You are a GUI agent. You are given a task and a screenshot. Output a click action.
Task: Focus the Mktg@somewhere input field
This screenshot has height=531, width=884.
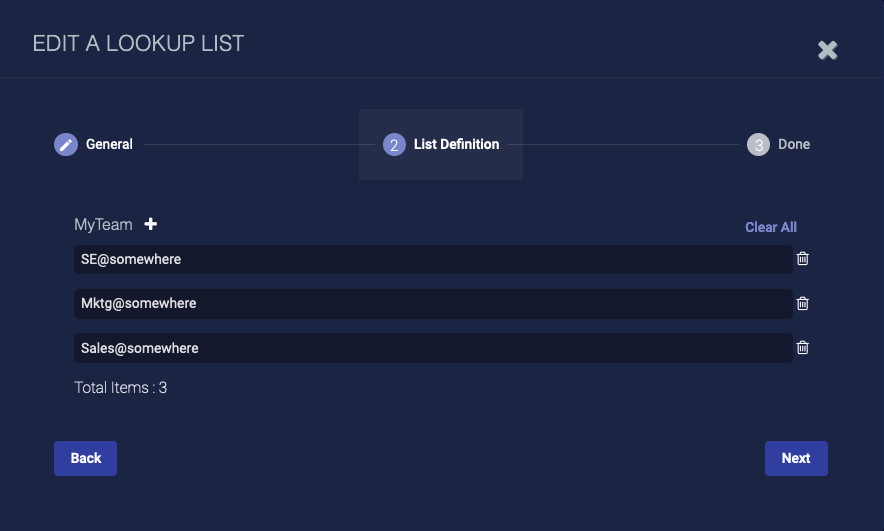433,303
